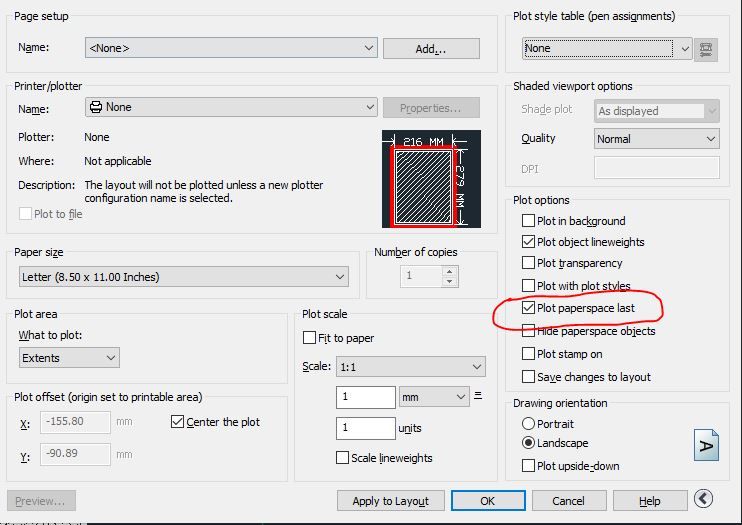The image size is (742, 525).
Task: Open the mm units dropdown
Action: click(x=434, y=397)
